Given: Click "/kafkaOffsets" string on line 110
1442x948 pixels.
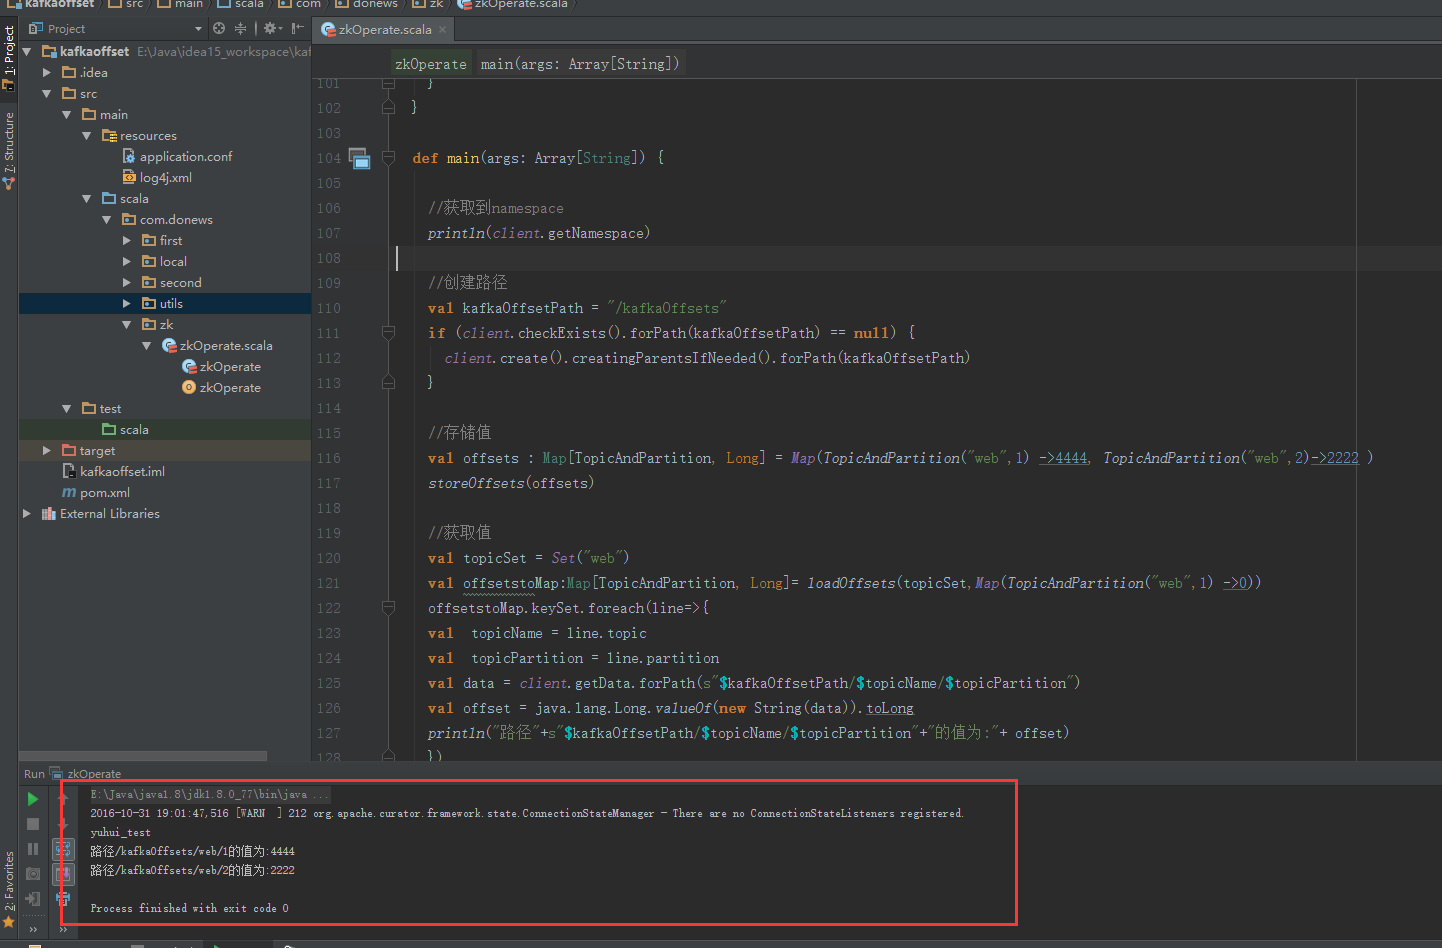Looking at the screenshot, I should (x=666, y=308).
